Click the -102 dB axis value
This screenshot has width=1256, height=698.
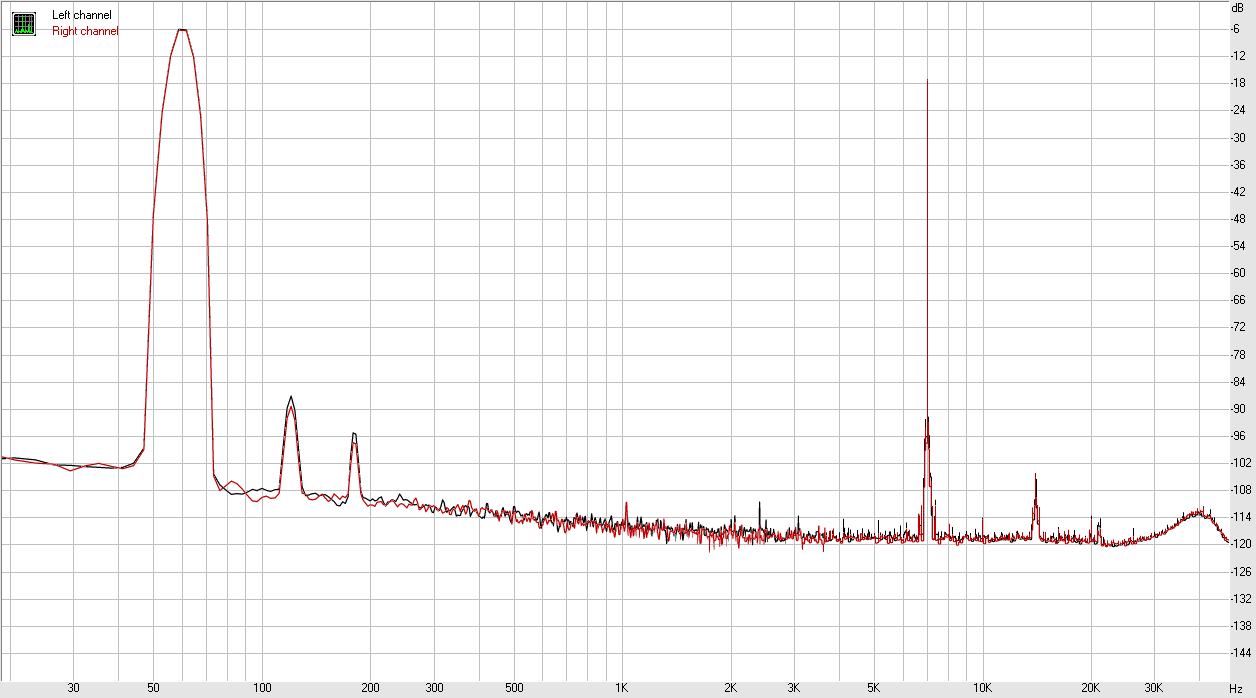(x=1239, y=463)
